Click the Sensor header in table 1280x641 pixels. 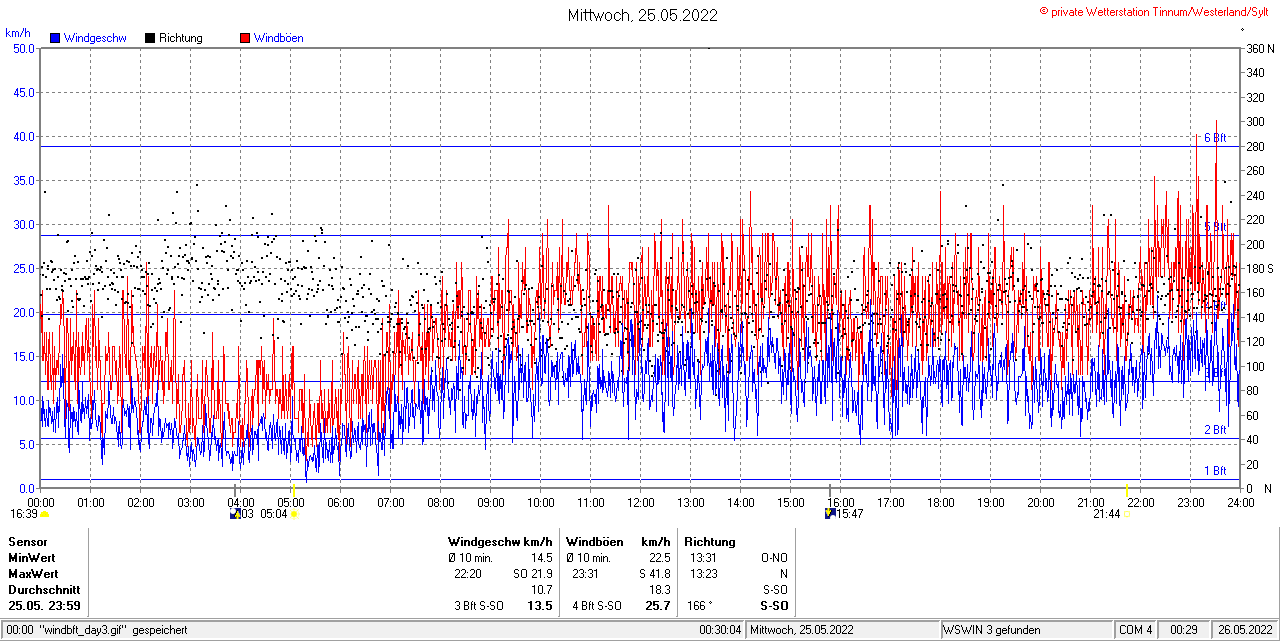coord(28,542)
